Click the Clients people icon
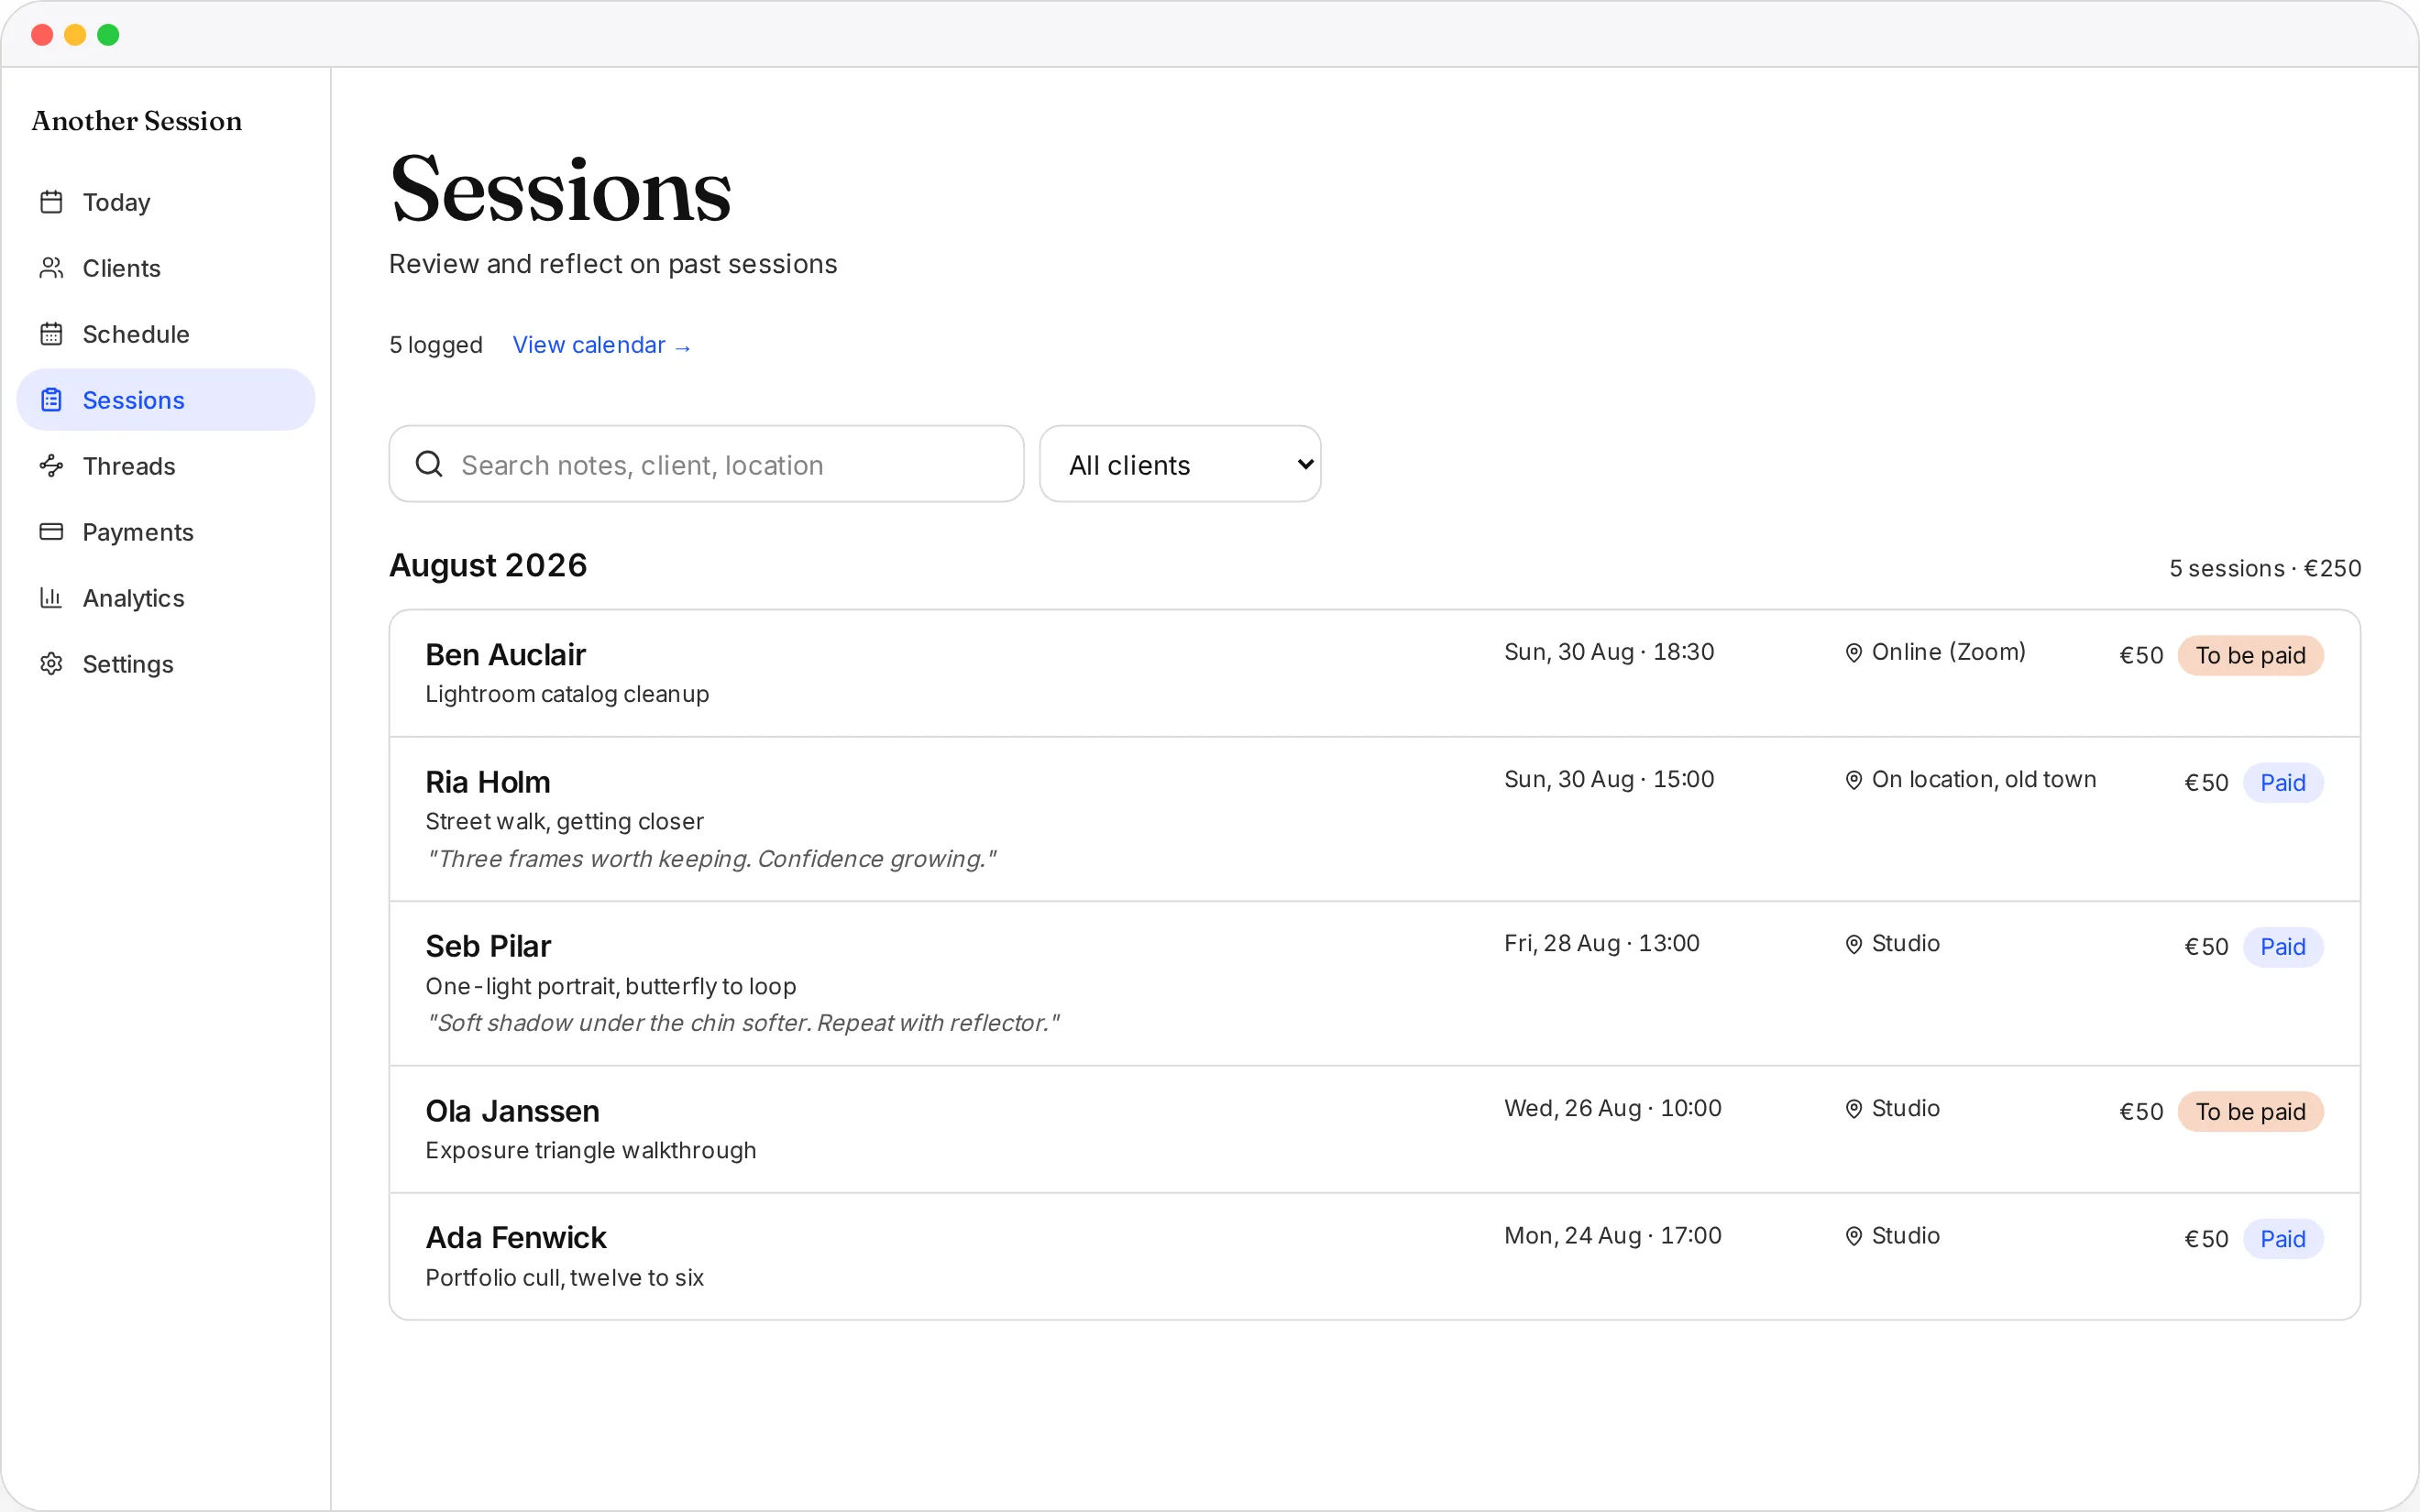Image resolution: width=2420 pixels, height=1512 pixels. tap(51, 268)
